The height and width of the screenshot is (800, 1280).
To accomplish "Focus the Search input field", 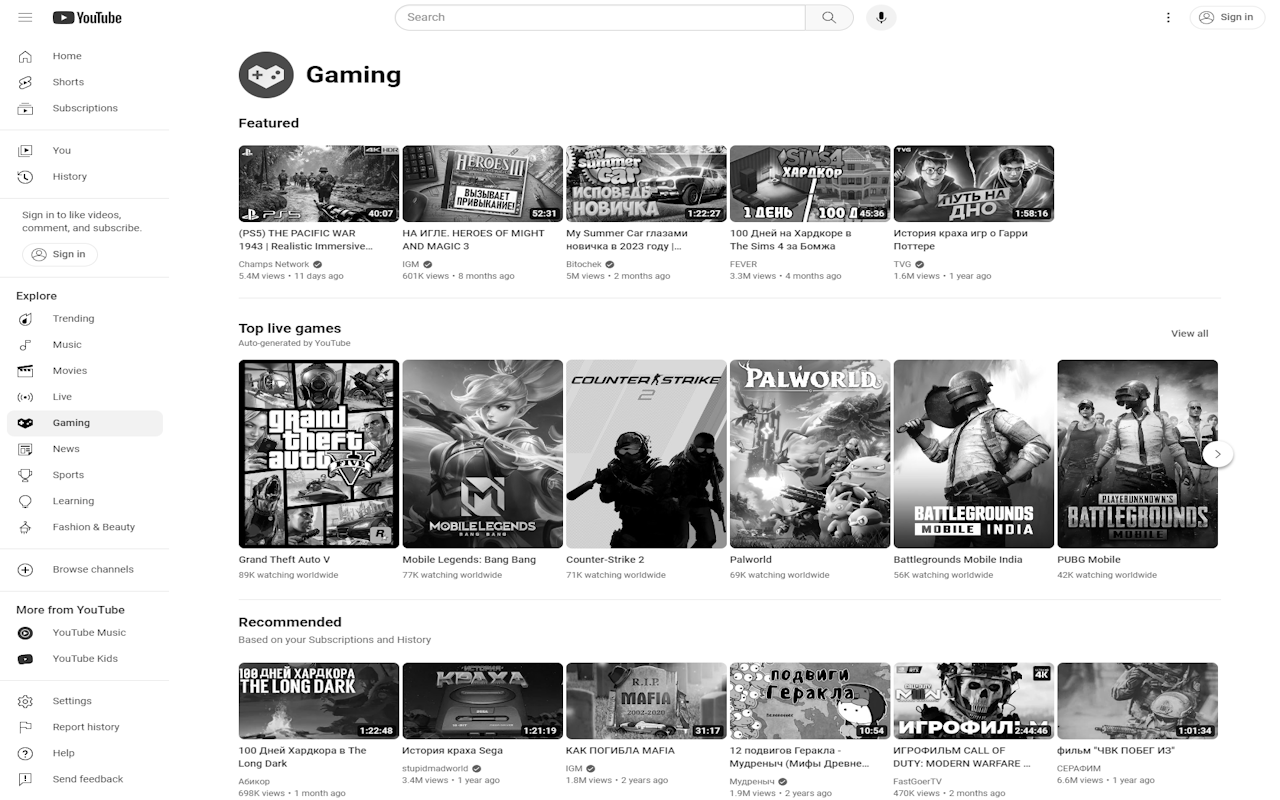I will click(x=600, y=17).
